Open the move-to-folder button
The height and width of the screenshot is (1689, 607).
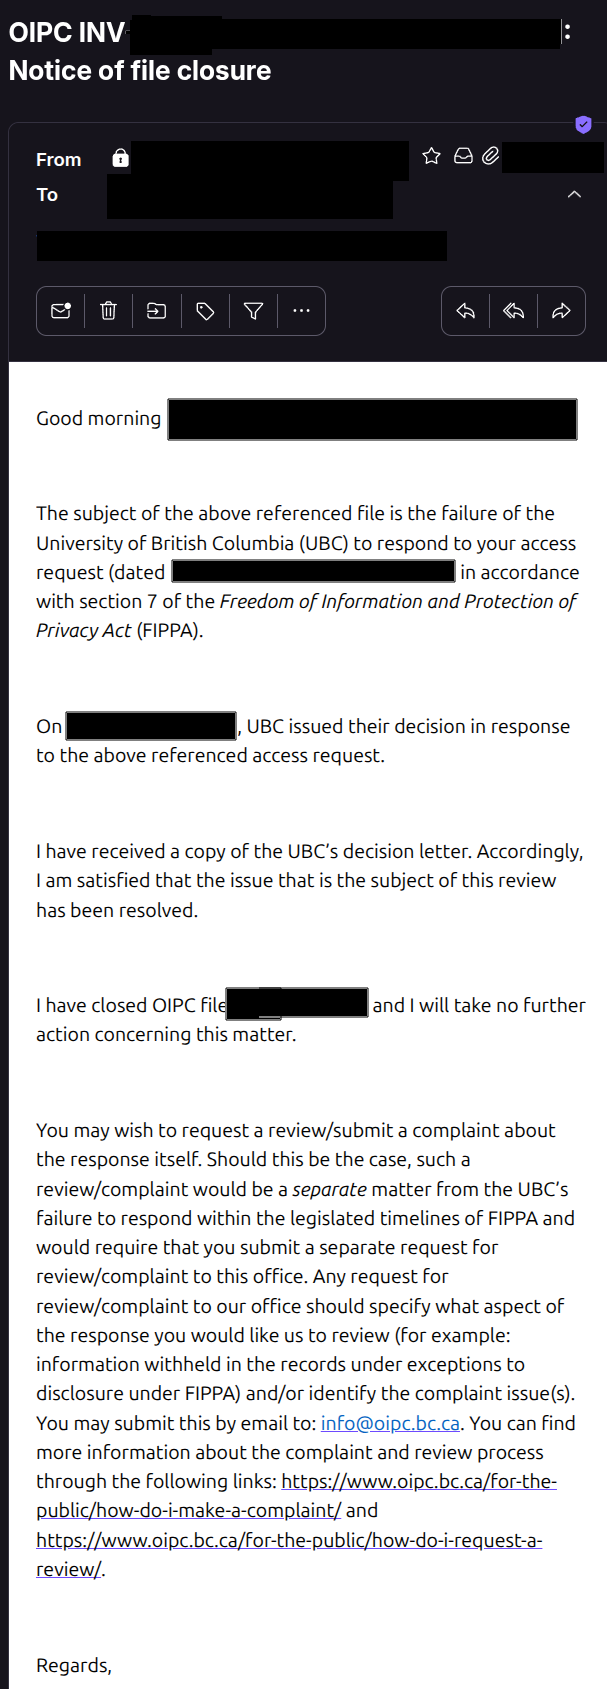[157, 311]
